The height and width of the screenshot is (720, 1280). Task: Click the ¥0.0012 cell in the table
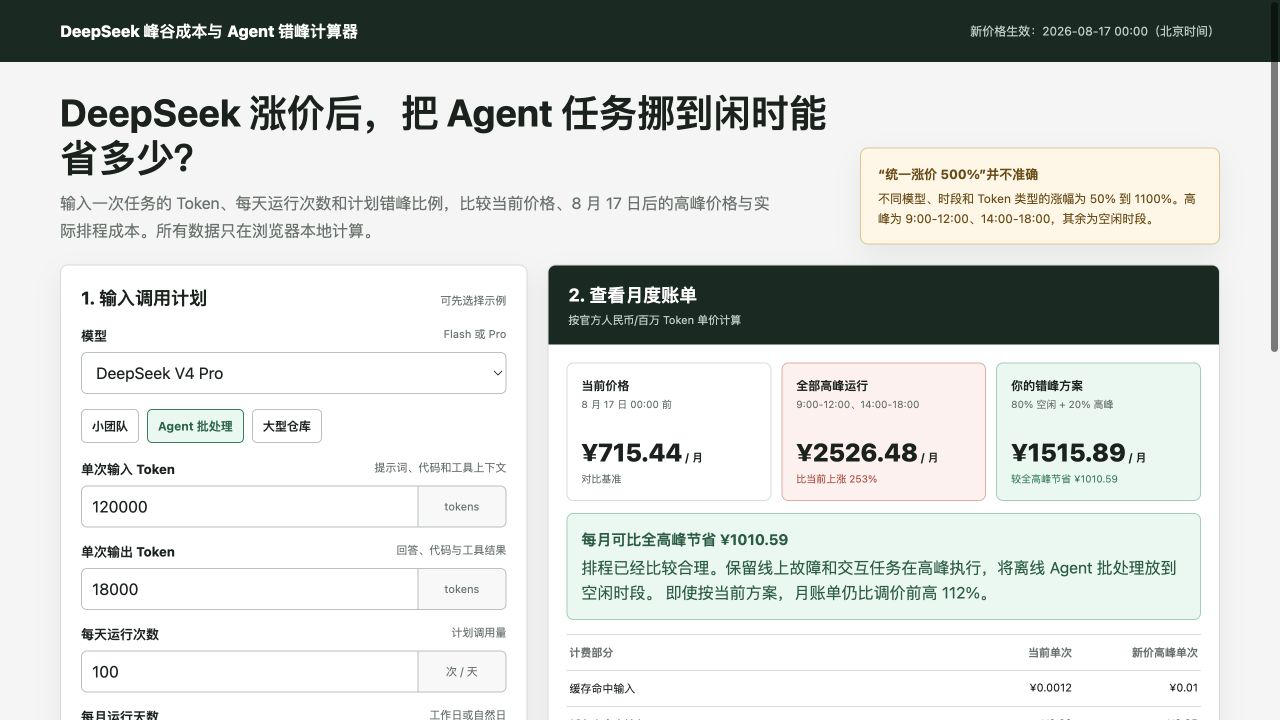(x=1050, y=688)
